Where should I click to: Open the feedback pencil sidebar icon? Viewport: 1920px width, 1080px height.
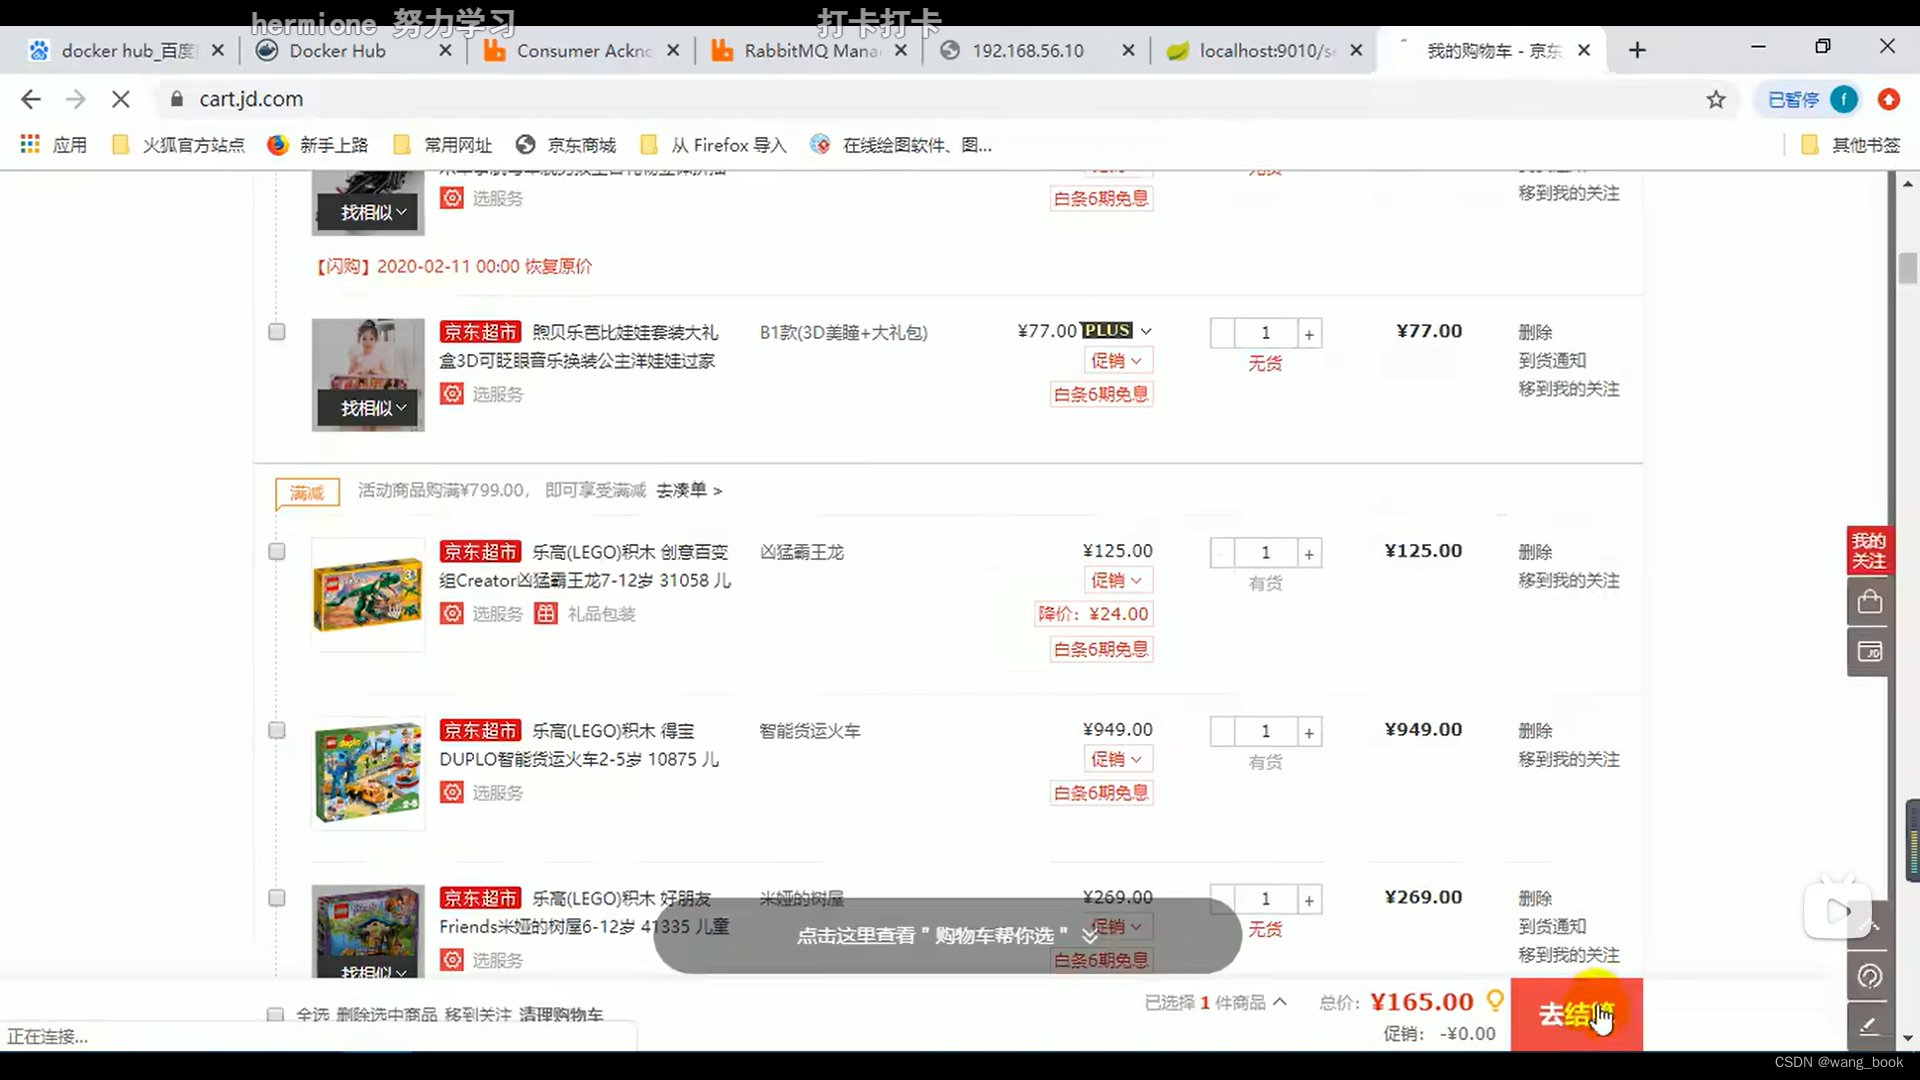click(1869, 1026)
